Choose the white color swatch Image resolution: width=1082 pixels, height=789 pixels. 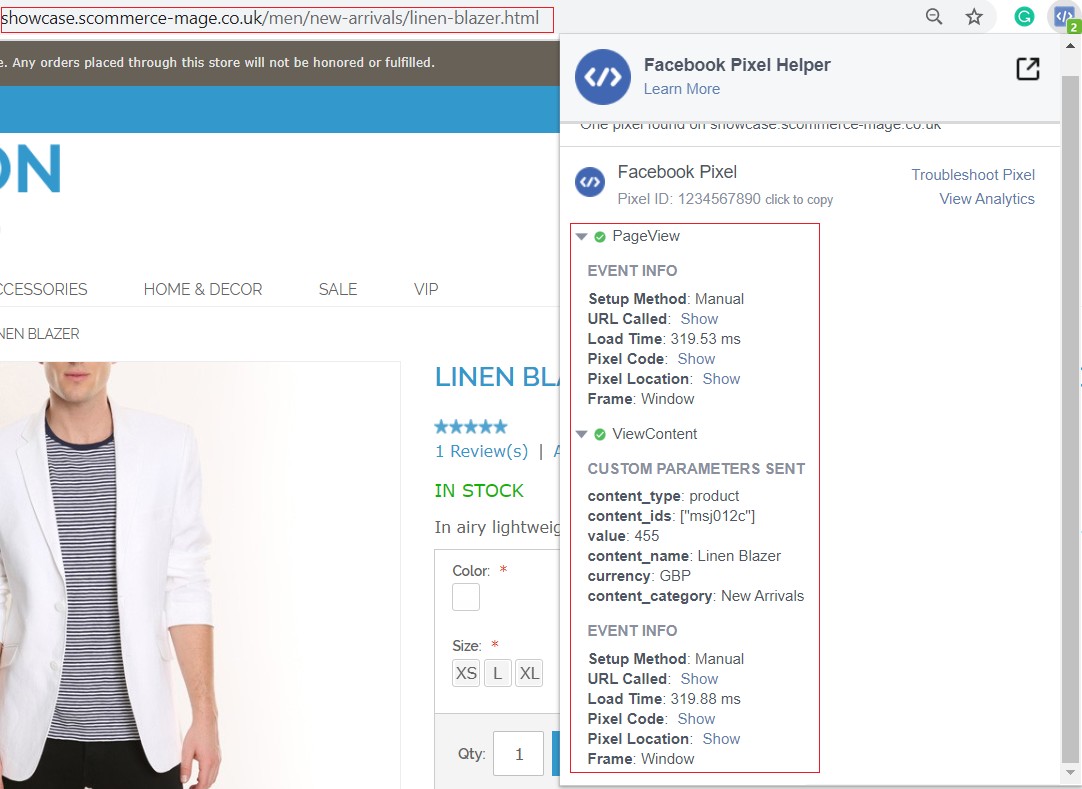pyautogui.click(x=466, y=597)
